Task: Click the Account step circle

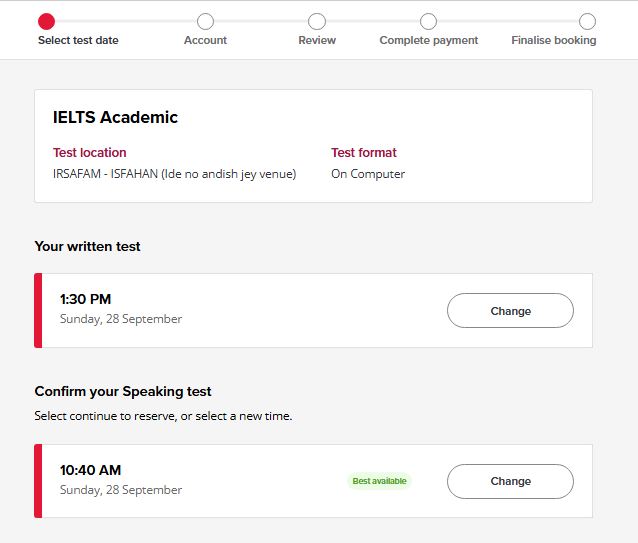Action: [205, 21]
